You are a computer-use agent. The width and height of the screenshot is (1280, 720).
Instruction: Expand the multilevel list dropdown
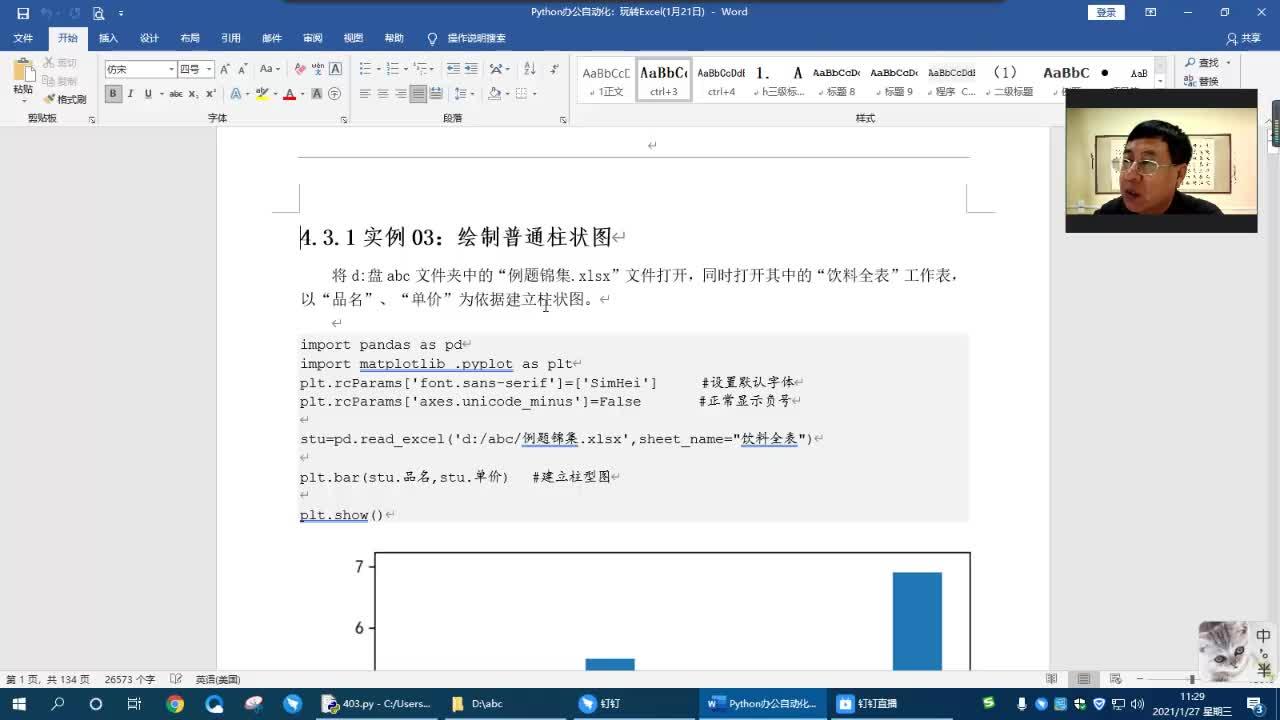(x=433, y=69)
